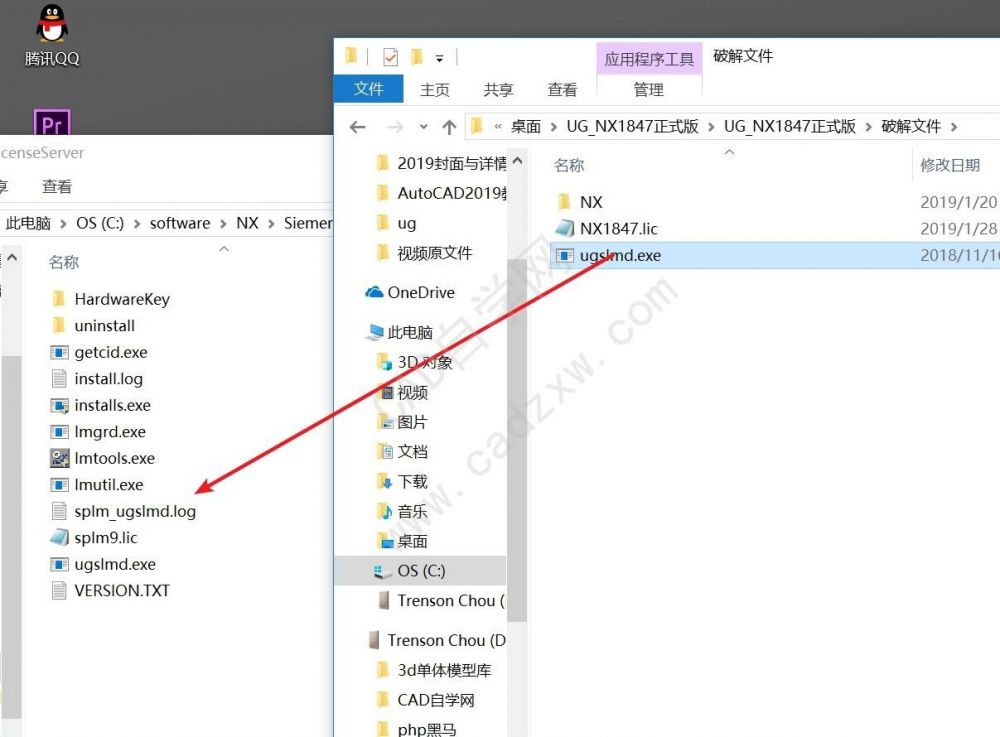
Task: Open the 视频原文件 folder in navigation pane
Action: (425, 253)
